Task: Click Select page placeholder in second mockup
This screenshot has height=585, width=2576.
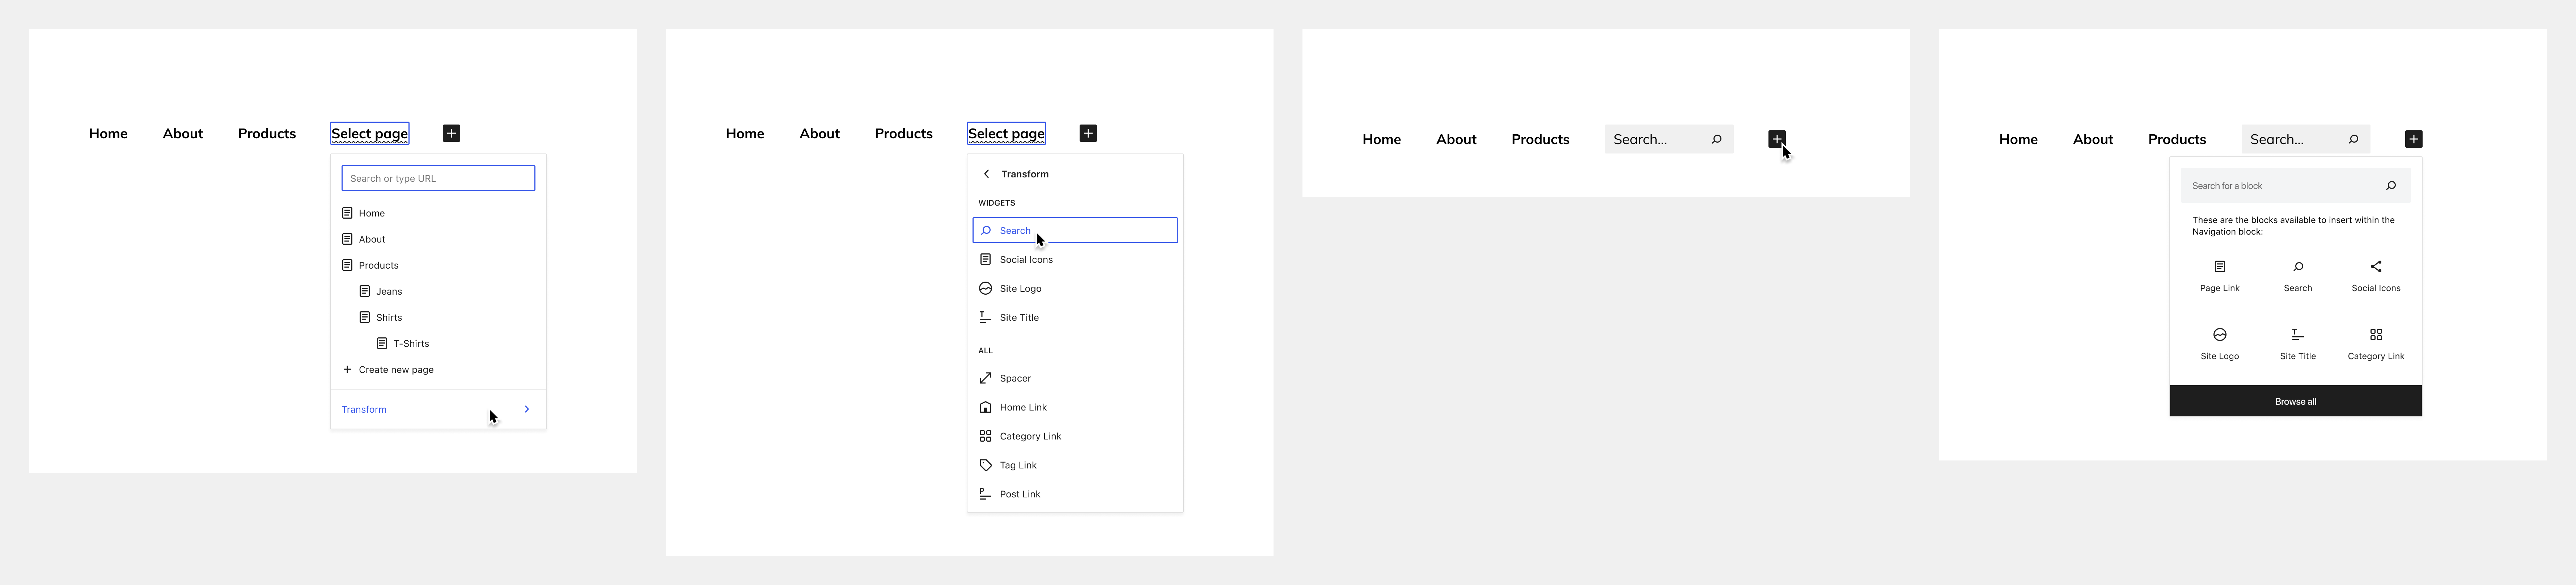Action: (x=1006, y=133)
